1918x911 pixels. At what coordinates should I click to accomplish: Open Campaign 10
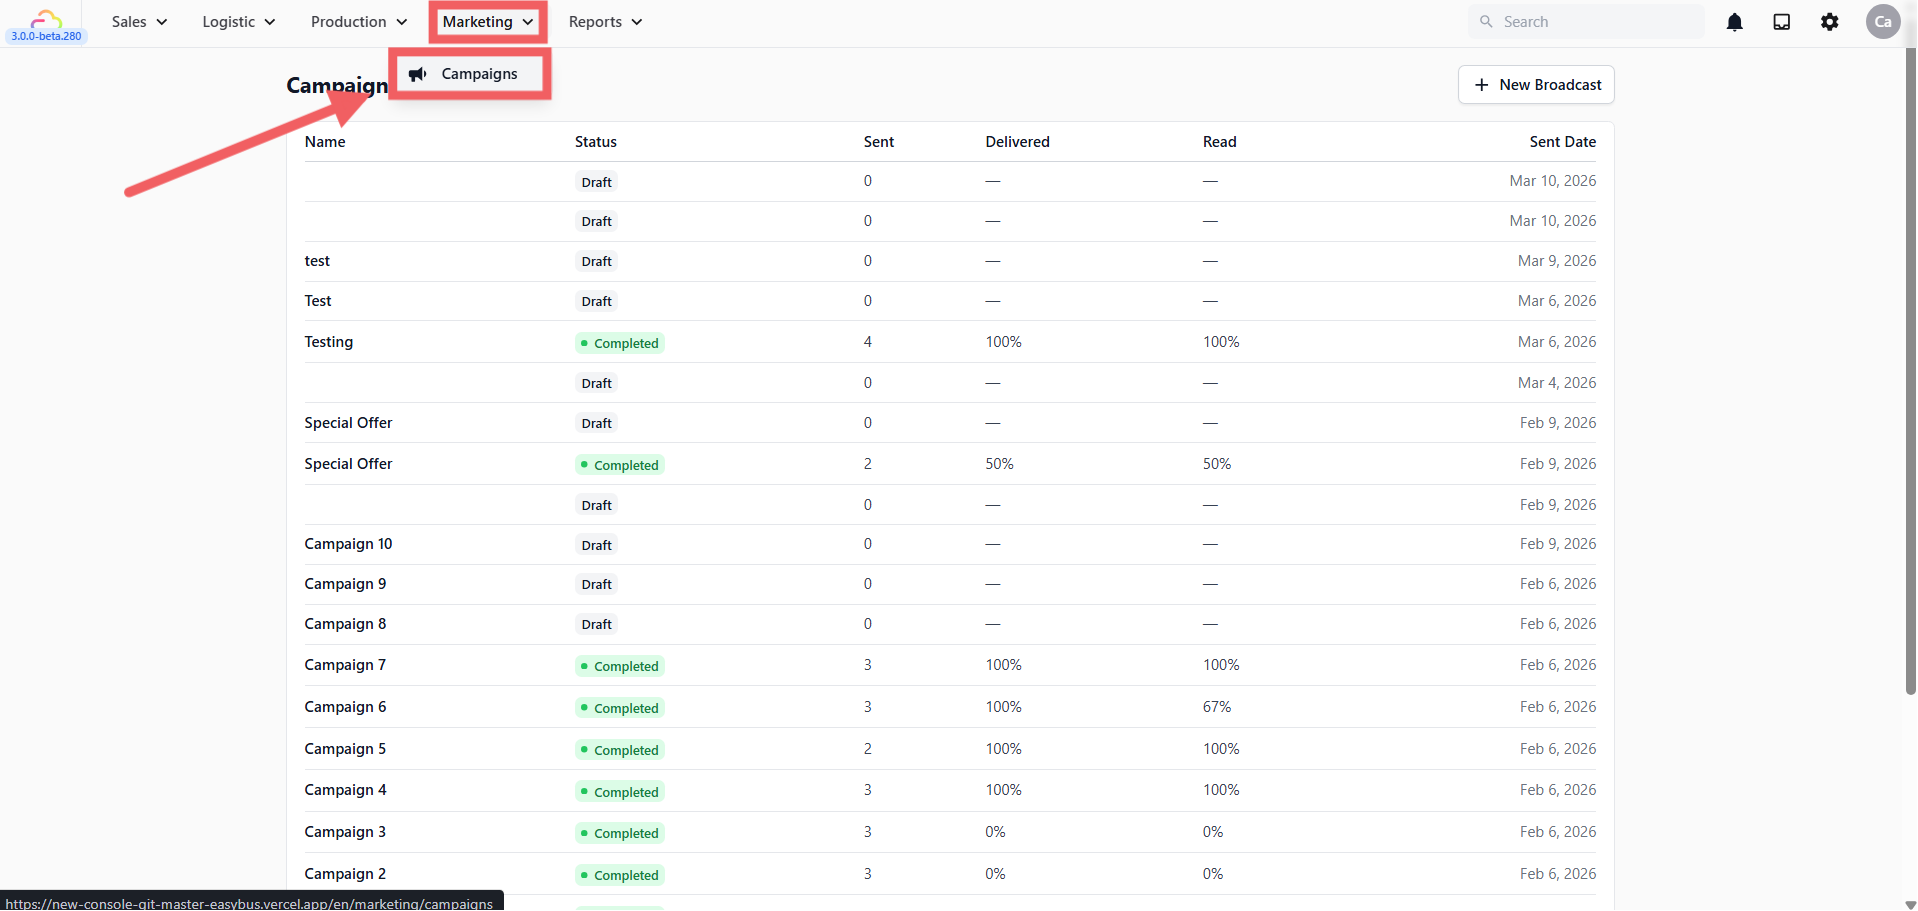950,544
